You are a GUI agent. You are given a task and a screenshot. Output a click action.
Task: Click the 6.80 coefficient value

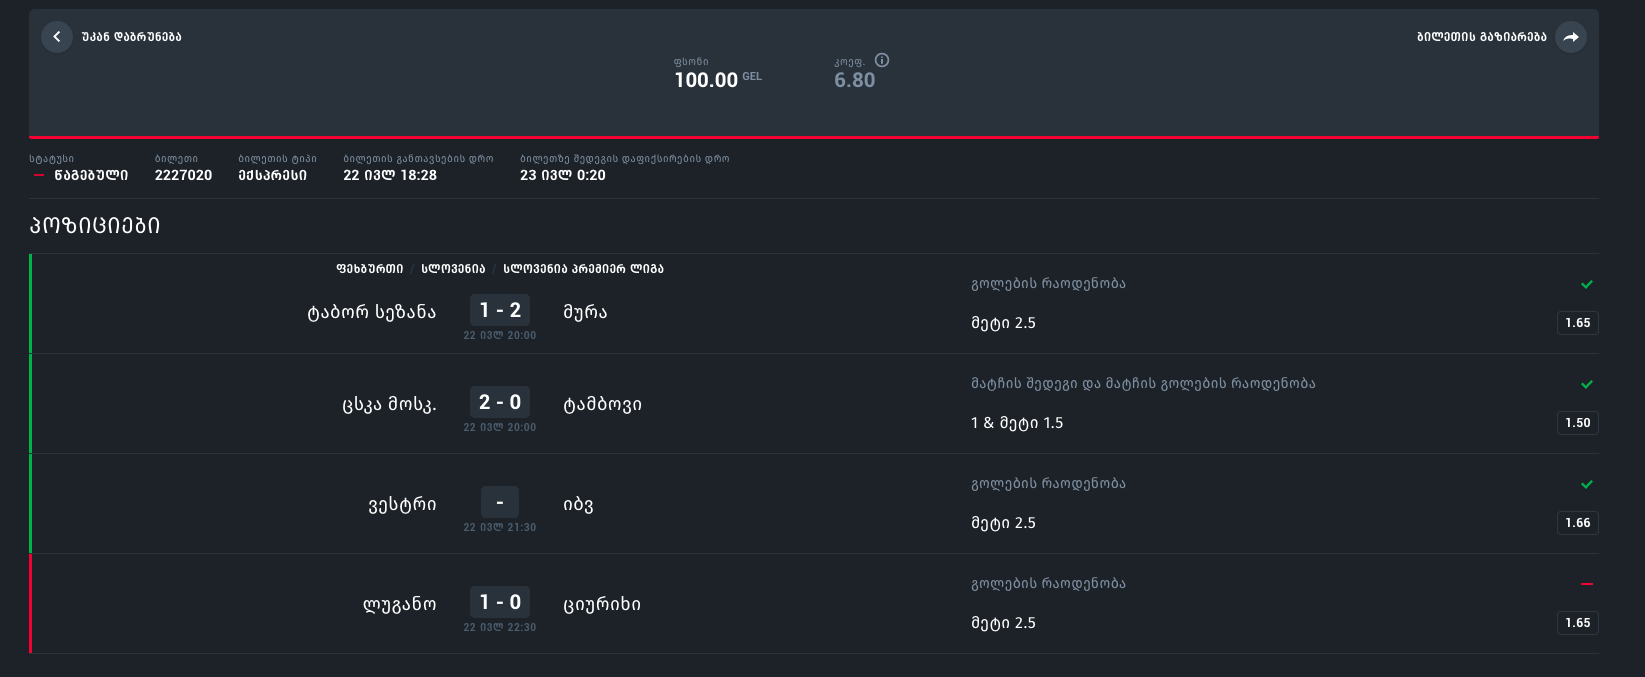click(854, 80)
